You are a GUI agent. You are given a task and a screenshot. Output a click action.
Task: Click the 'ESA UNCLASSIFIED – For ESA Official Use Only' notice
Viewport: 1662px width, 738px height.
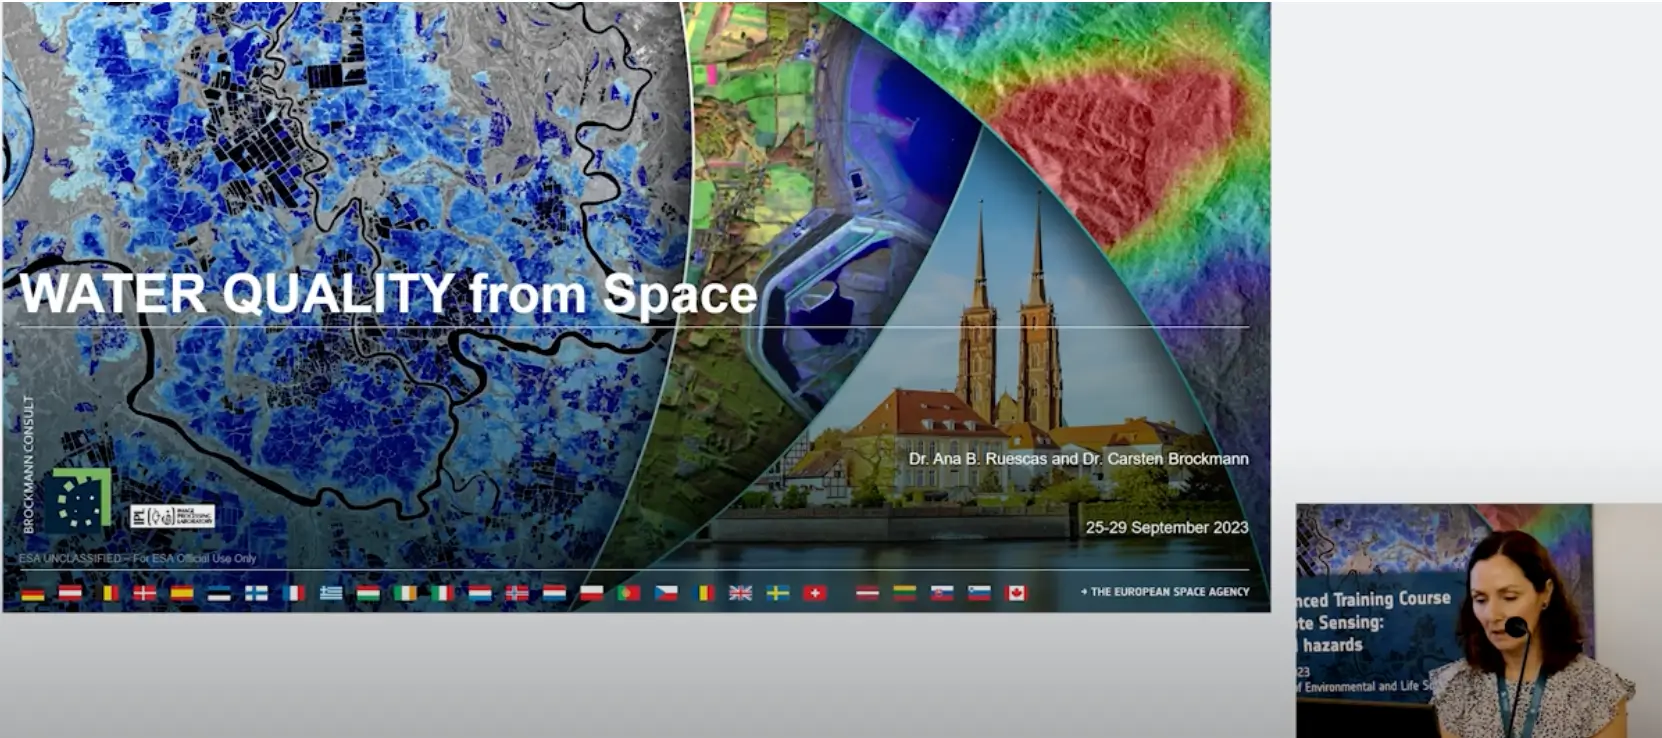(138, 558)
